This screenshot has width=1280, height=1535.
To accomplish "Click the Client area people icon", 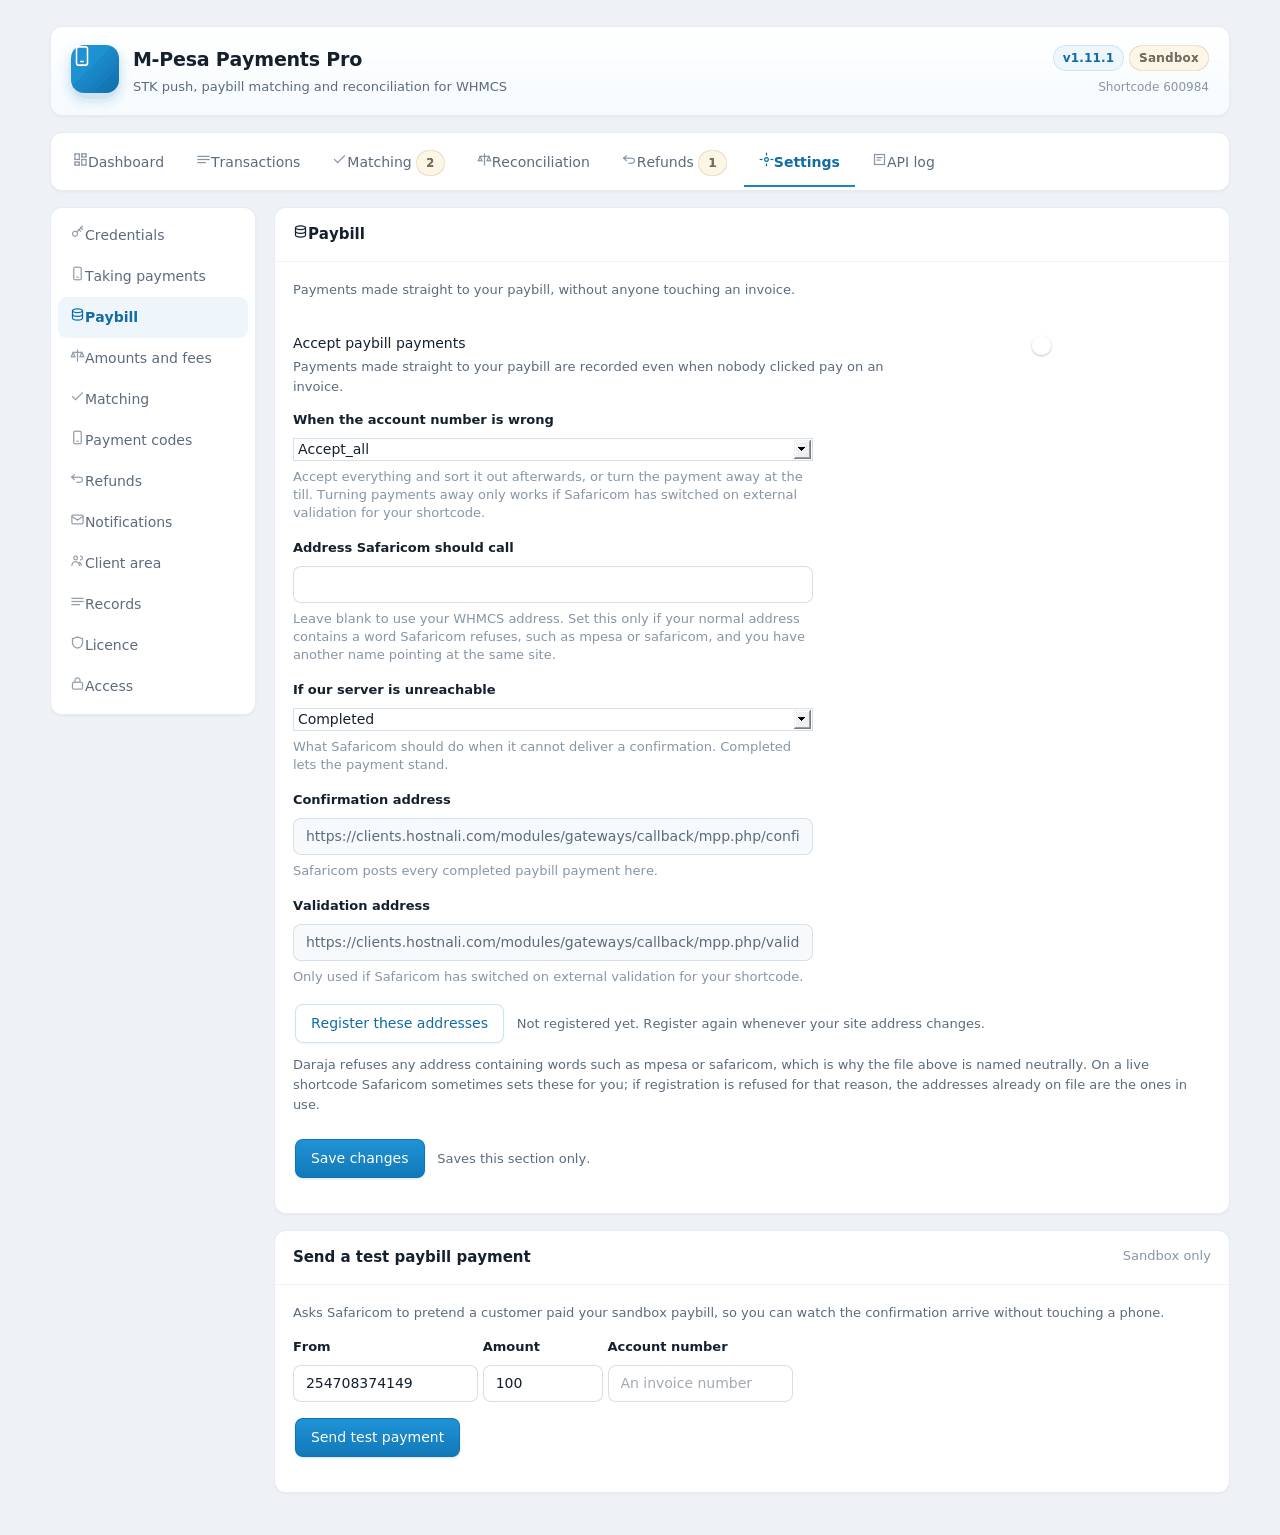I will click(77, 561).
